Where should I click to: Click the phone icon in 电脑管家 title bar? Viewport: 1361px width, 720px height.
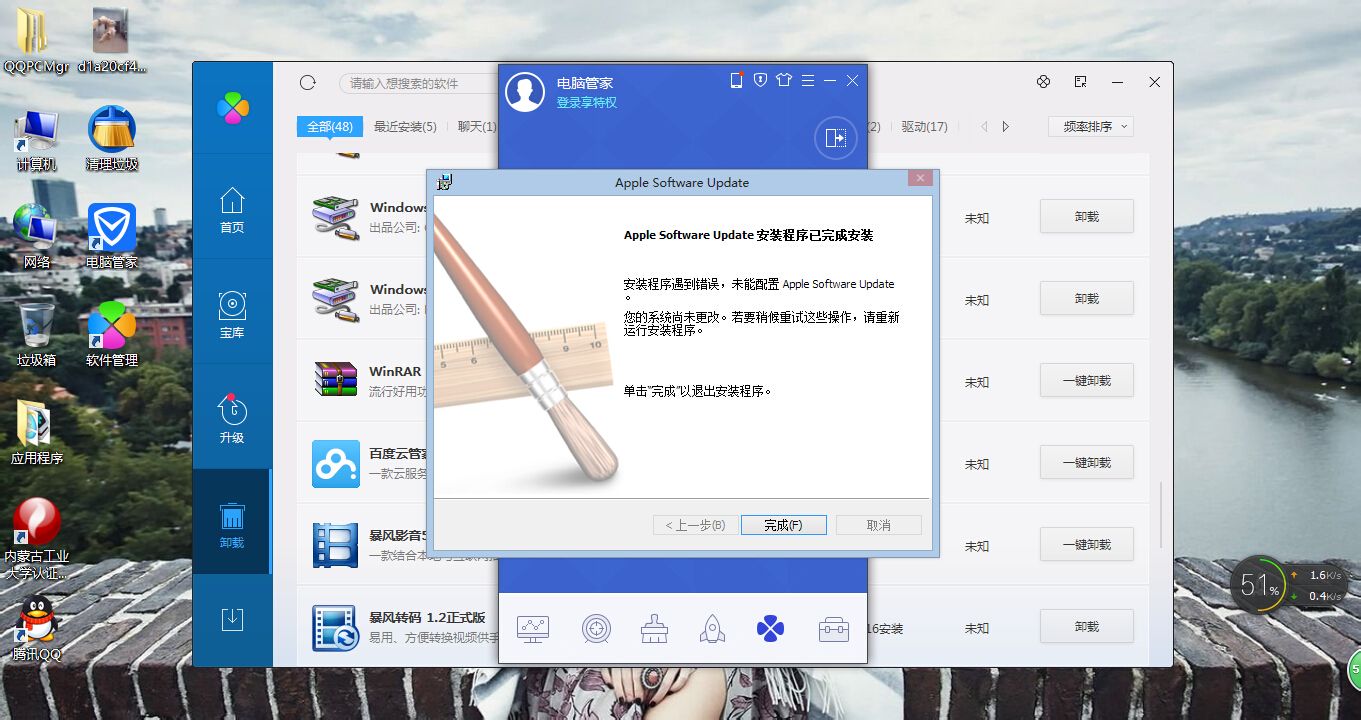tap(736, 80)
